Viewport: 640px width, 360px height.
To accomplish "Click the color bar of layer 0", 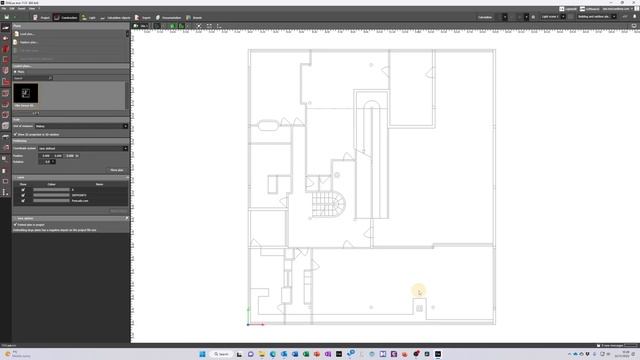I will tap(51, 190).
